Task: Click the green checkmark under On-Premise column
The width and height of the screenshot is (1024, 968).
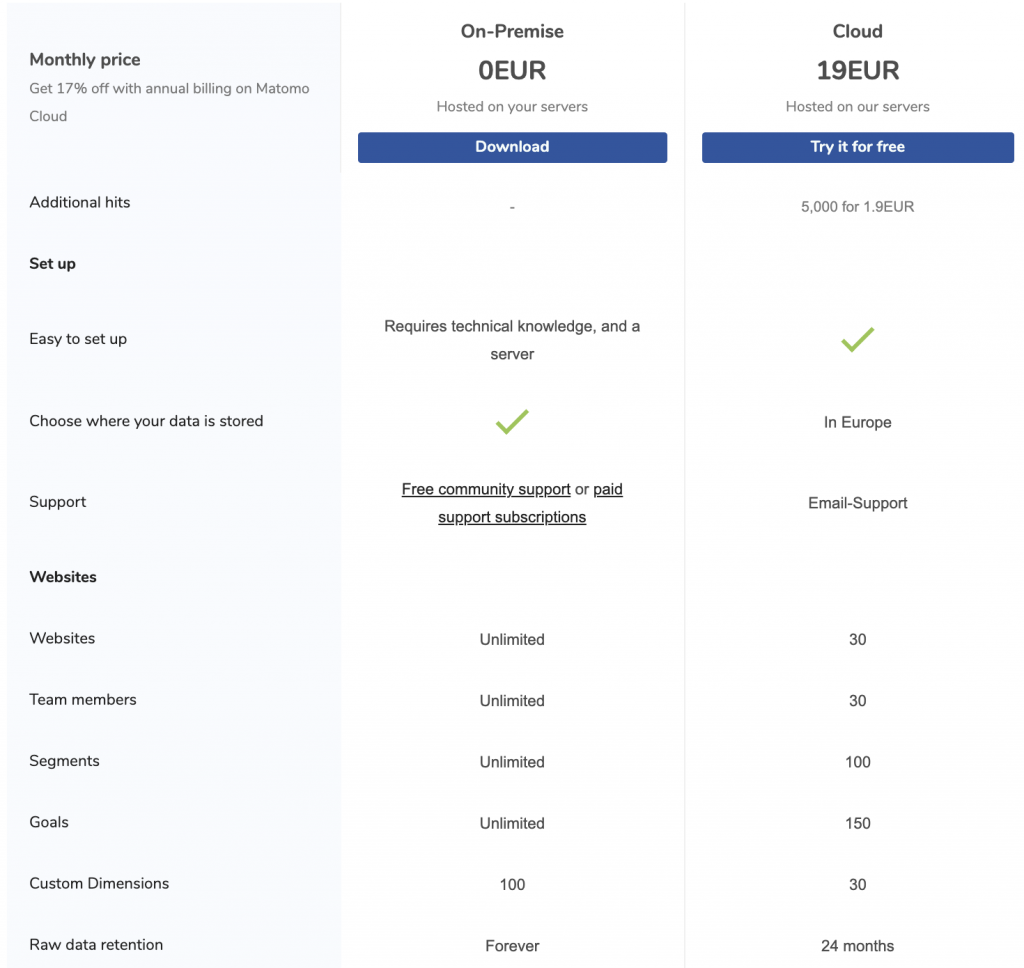Action: (512, 421)
